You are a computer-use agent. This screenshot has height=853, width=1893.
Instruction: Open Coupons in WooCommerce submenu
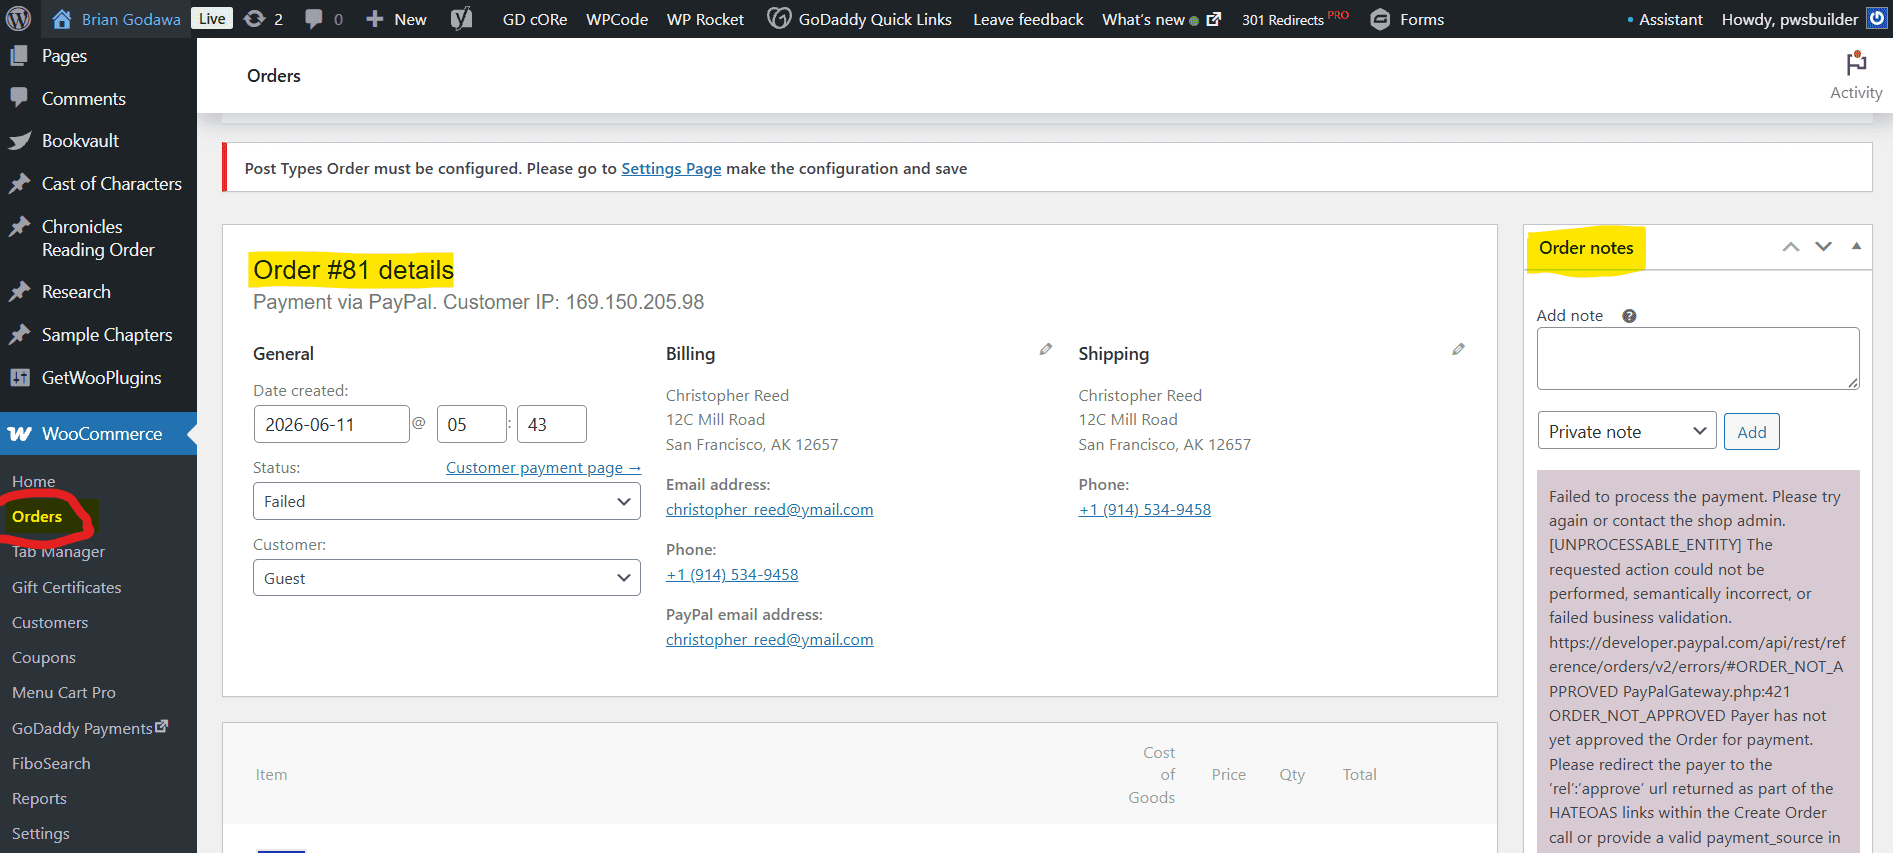tap(44, 658)
